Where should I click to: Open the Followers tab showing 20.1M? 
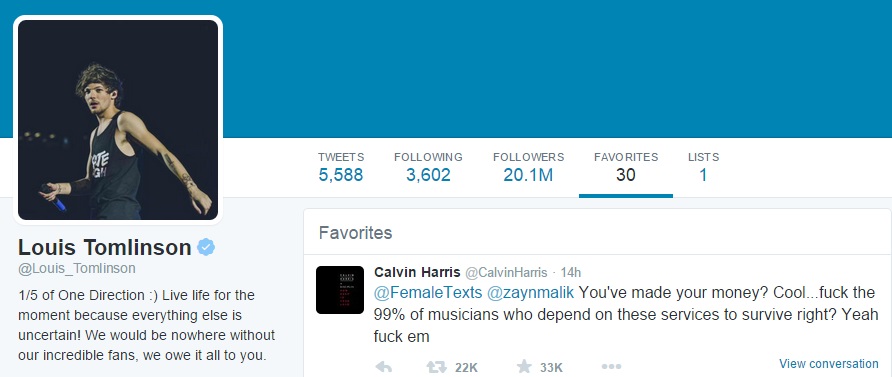pos(528,167)
